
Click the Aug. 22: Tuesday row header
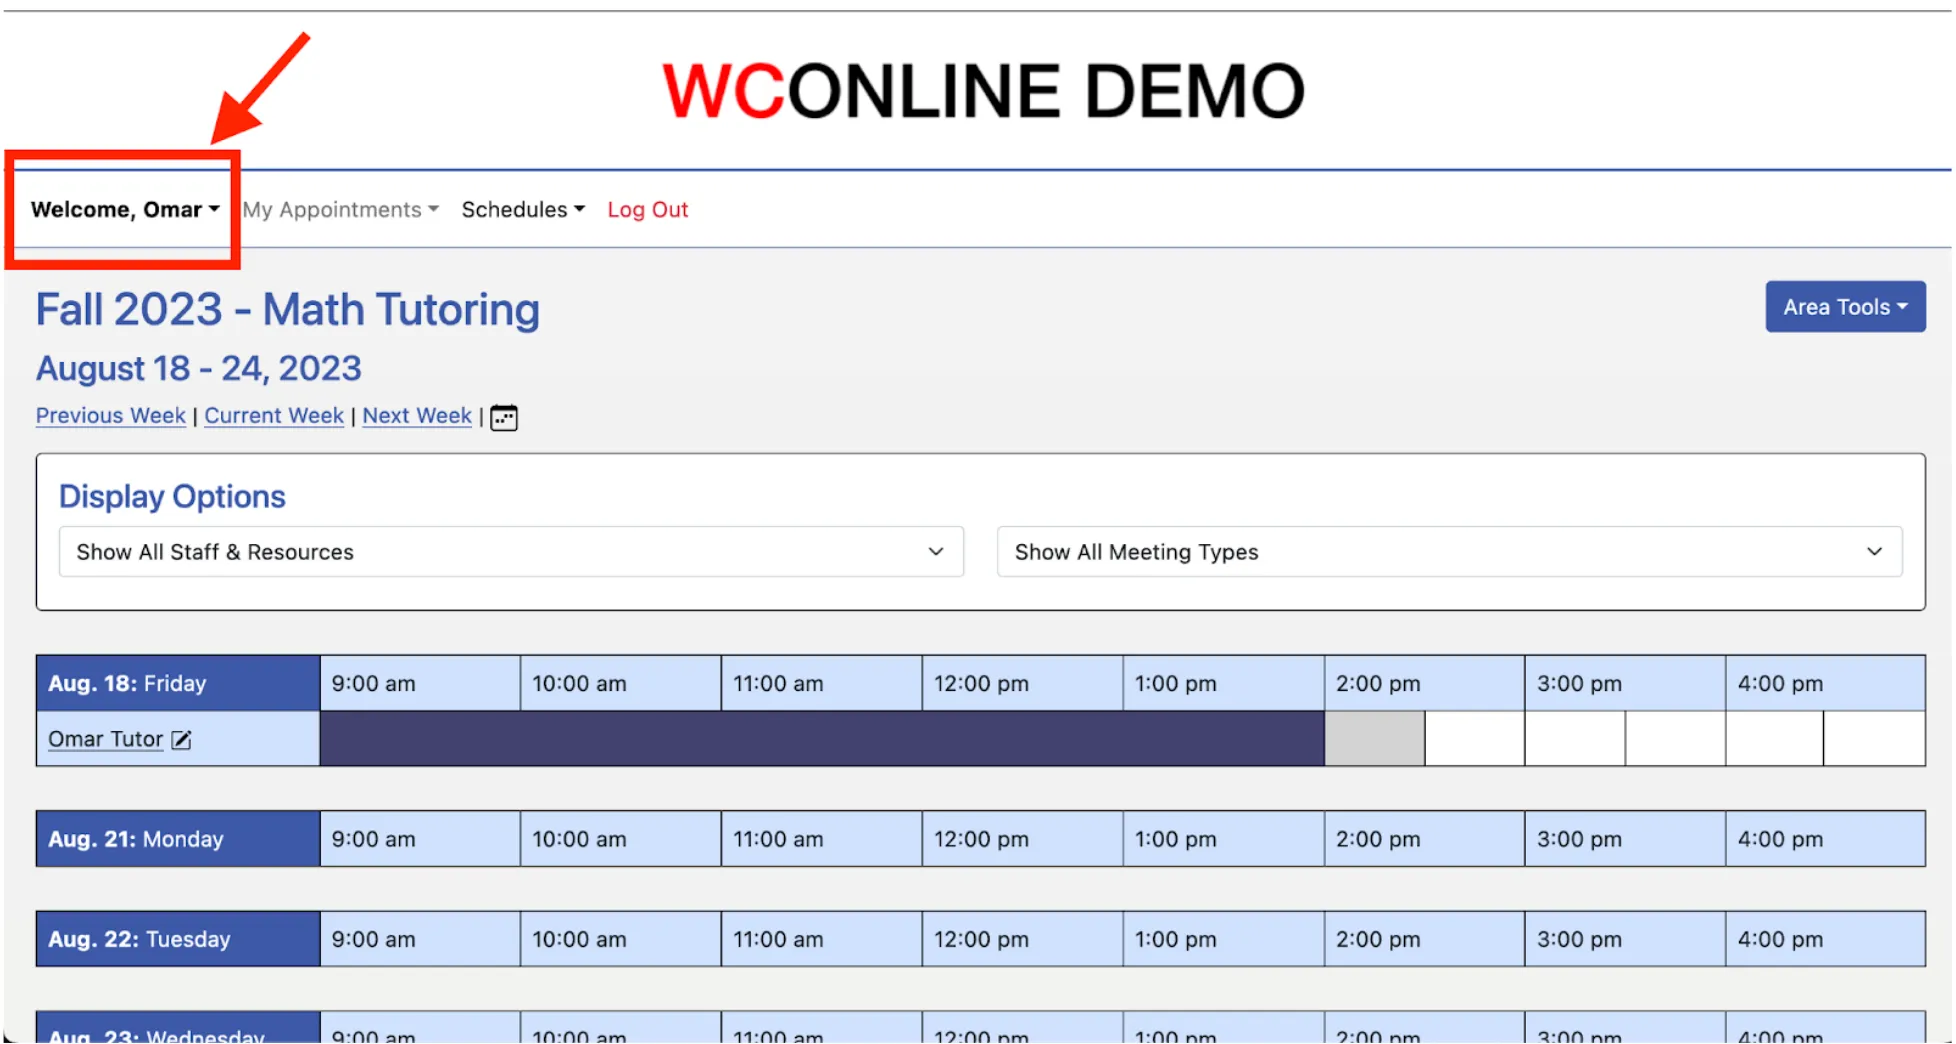click(178, 939)
